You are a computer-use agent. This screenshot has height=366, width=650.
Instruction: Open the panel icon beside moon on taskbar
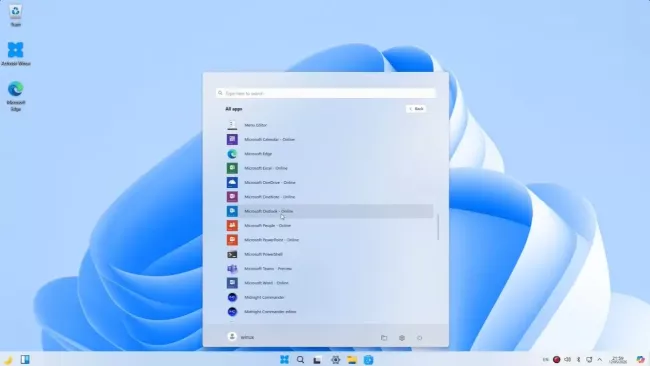(x=25, y=359)
